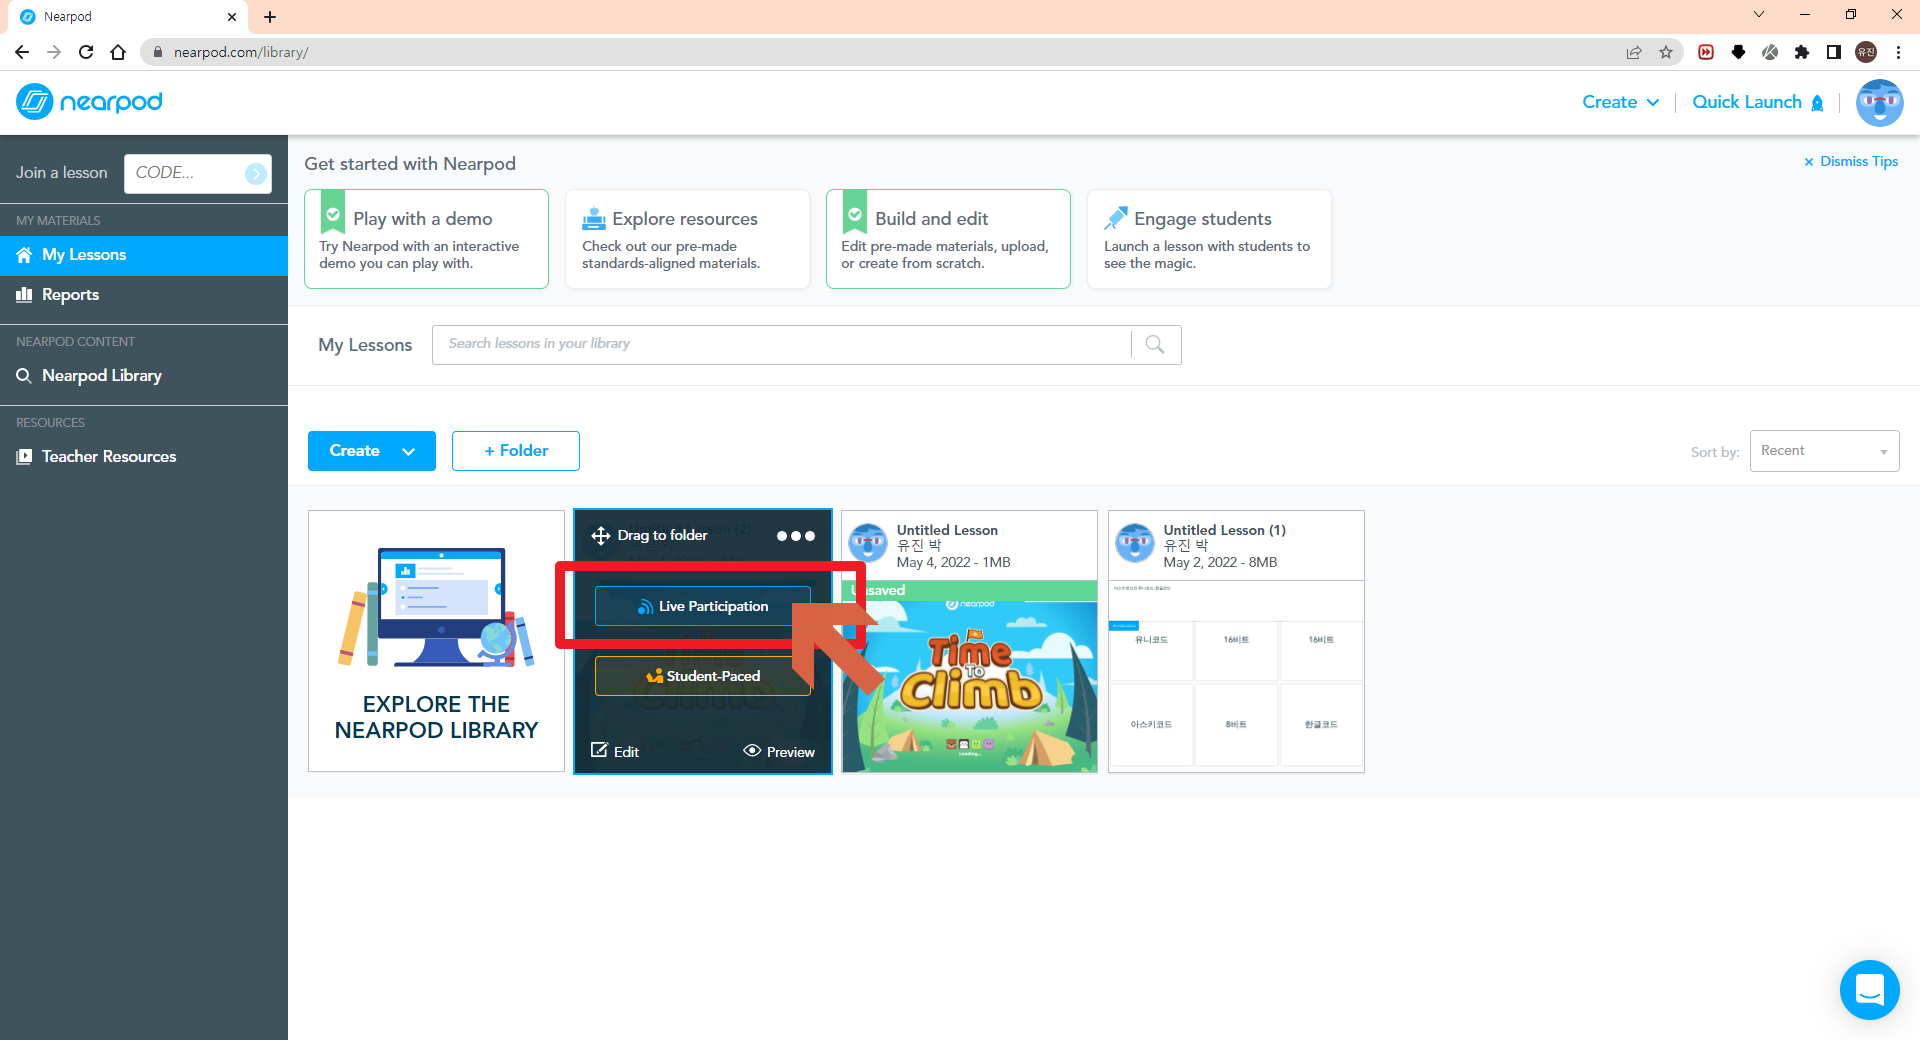Open the Sort by Recent dropdown
This screenshot has height=1040, width=1920.
pos(1824,451)
